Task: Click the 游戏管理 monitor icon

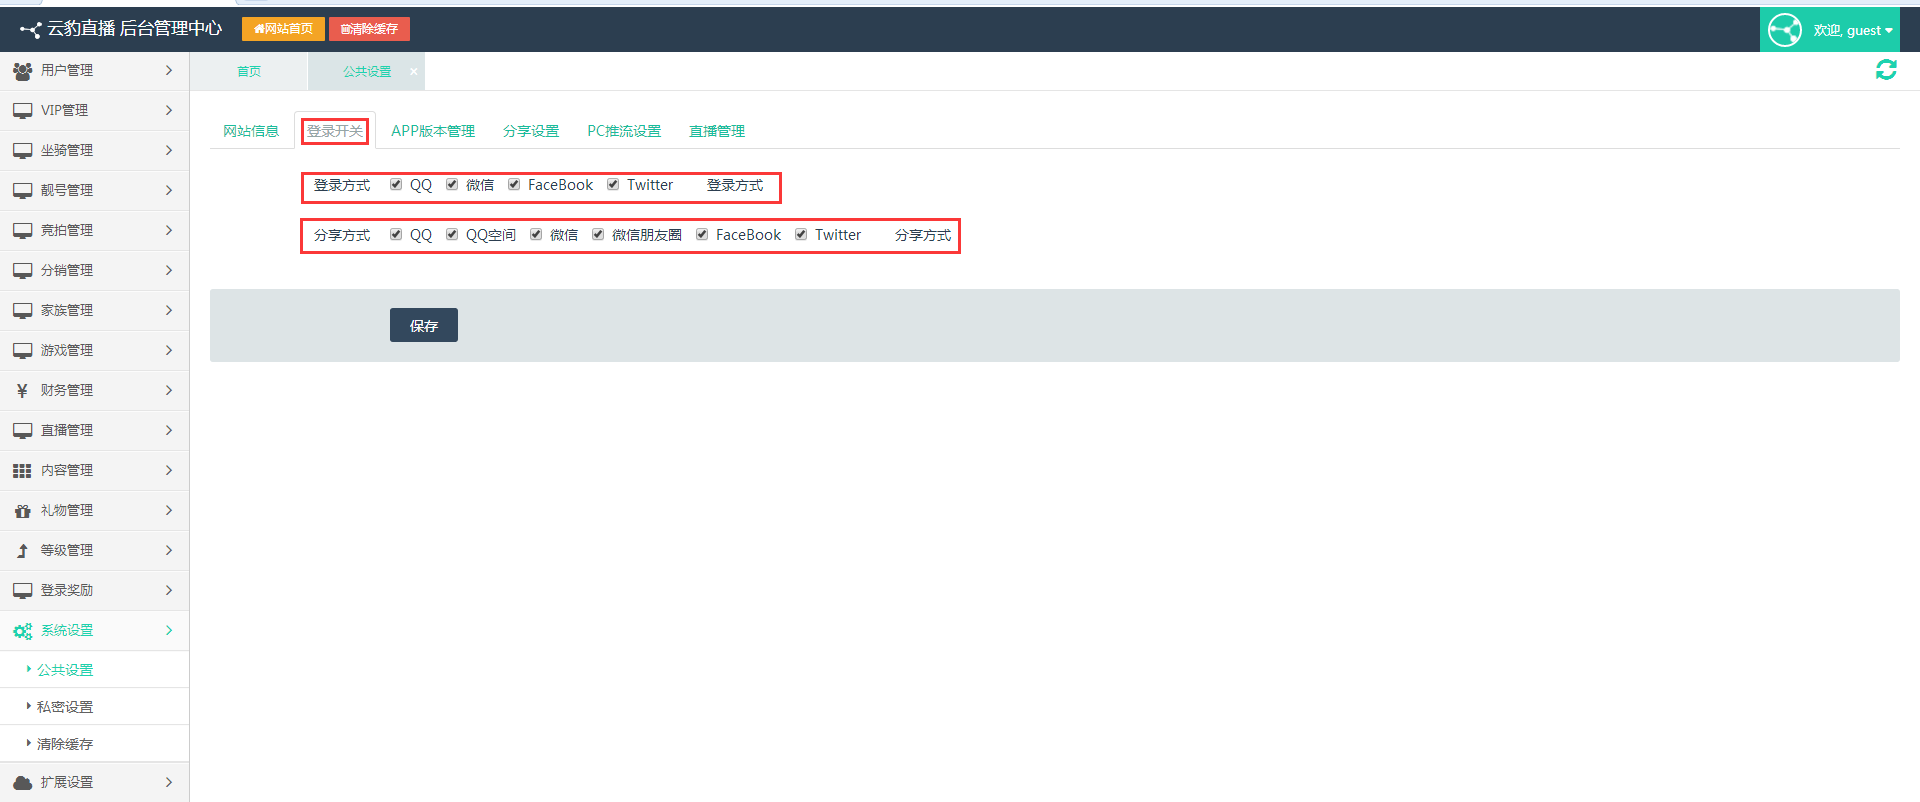Action: (22, 351)
